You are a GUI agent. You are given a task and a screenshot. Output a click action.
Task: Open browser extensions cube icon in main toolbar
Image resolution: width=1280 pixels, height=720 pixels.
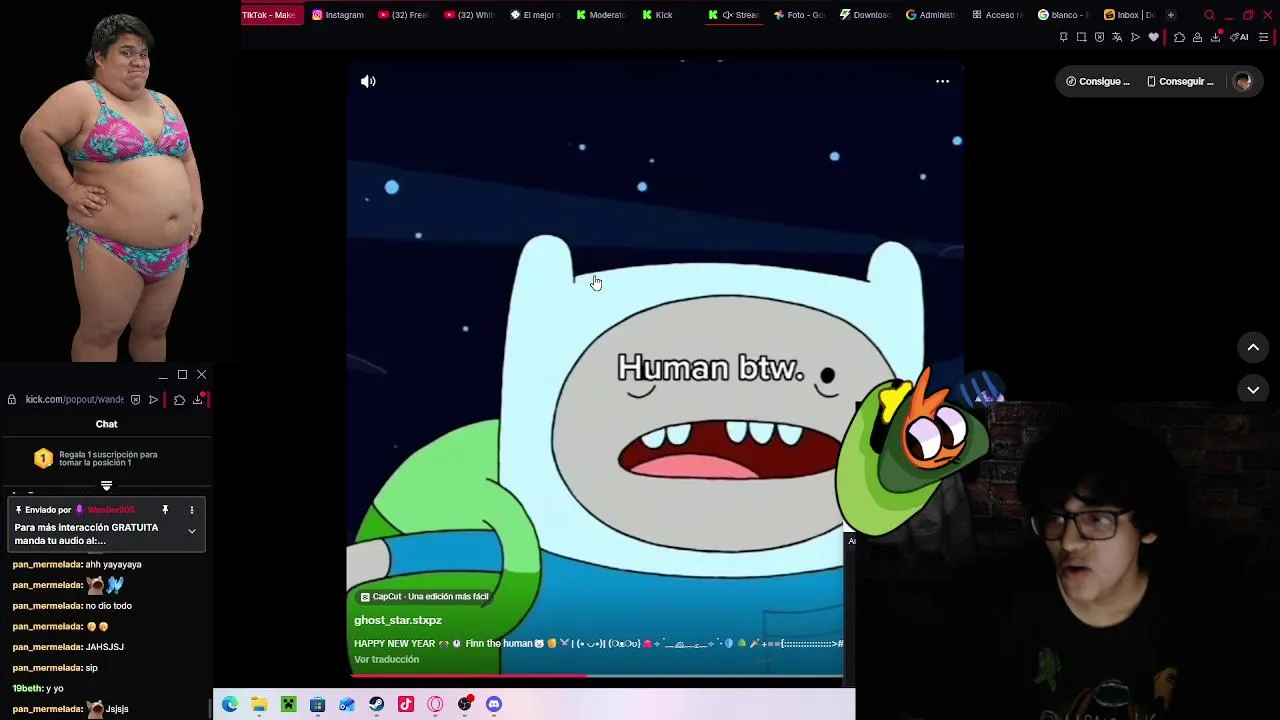click(1179, 37)
